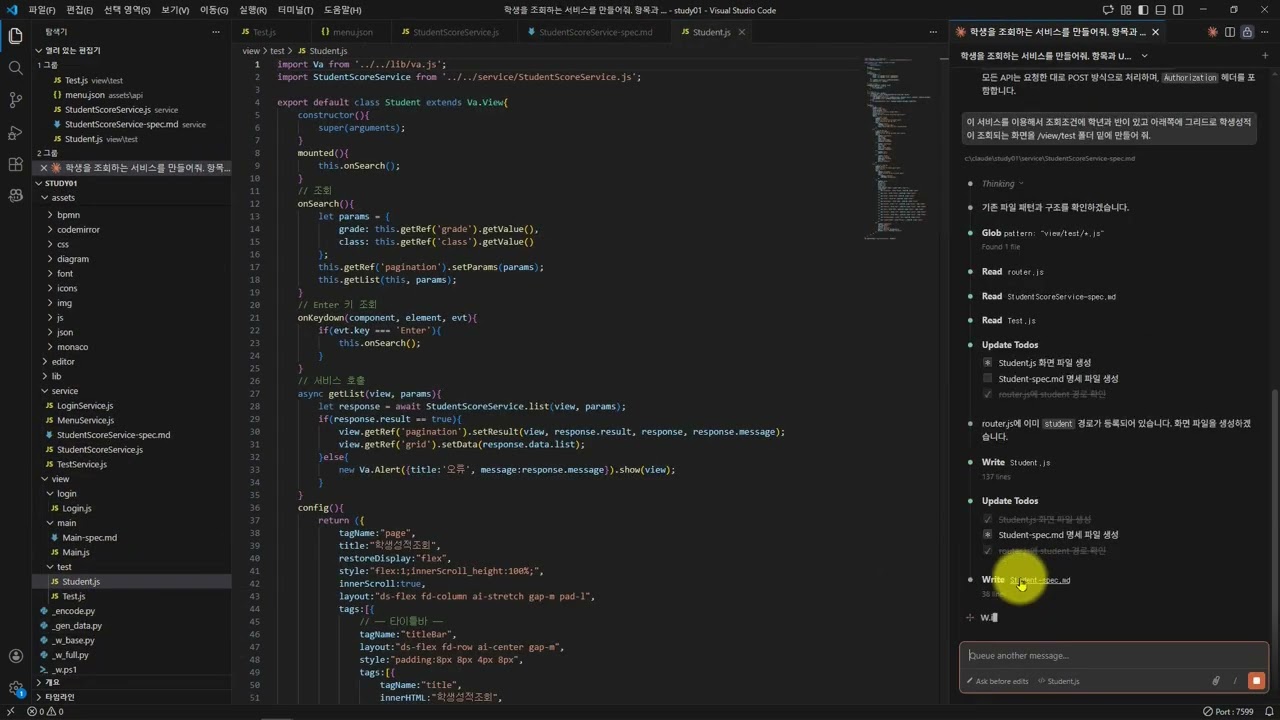This screenshot has height=720, width=1280.
Task: Click the Port : 7599 status item
Action: pyautogui.click(x=1228, y=712)
